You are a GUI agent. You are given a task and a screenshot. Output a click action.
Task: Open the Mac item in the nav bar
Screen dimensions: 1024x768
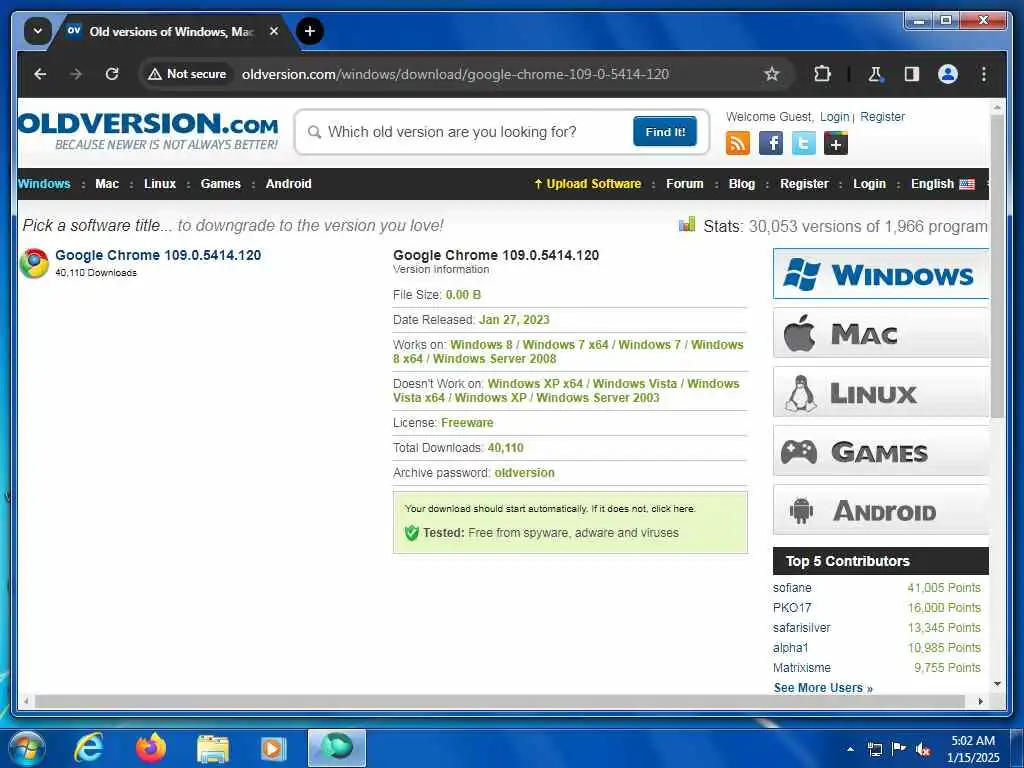(107, 184)
